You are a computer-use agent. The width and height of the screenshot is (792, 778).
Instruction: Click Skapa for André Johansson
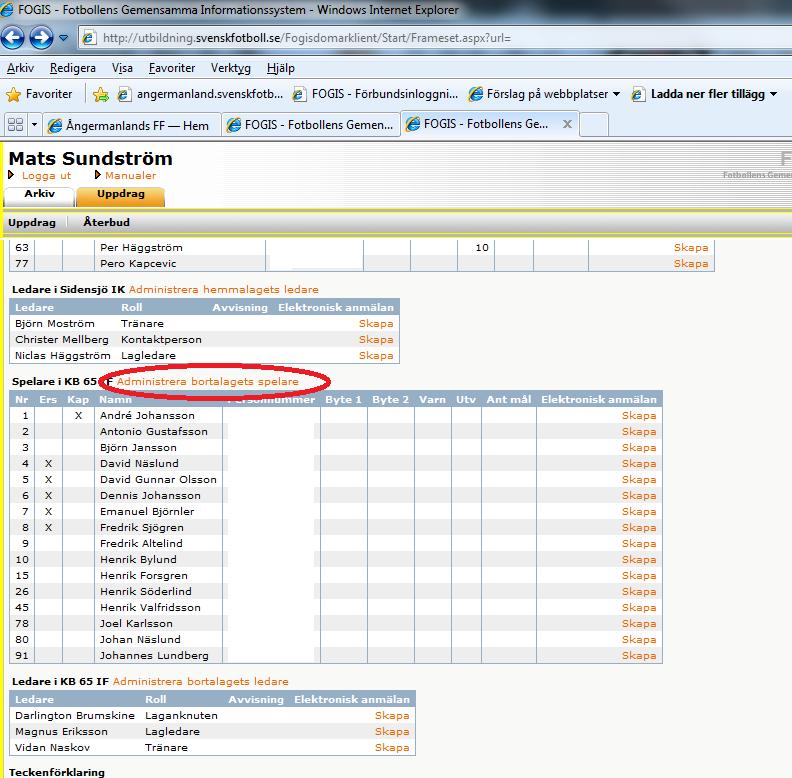click(x=639, y=415)
